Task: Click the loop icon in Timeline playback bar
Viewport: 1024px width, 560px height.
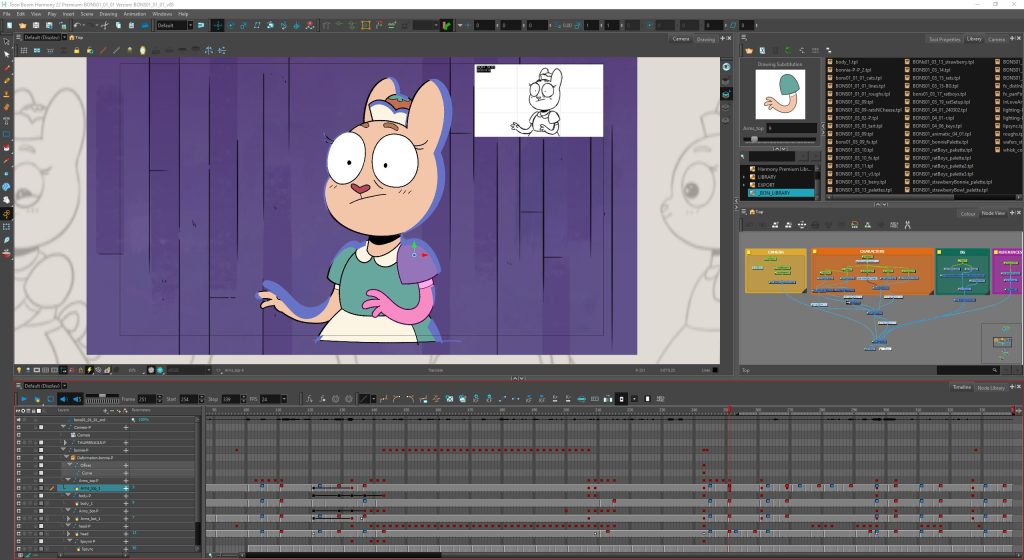Action: (50, 399)
